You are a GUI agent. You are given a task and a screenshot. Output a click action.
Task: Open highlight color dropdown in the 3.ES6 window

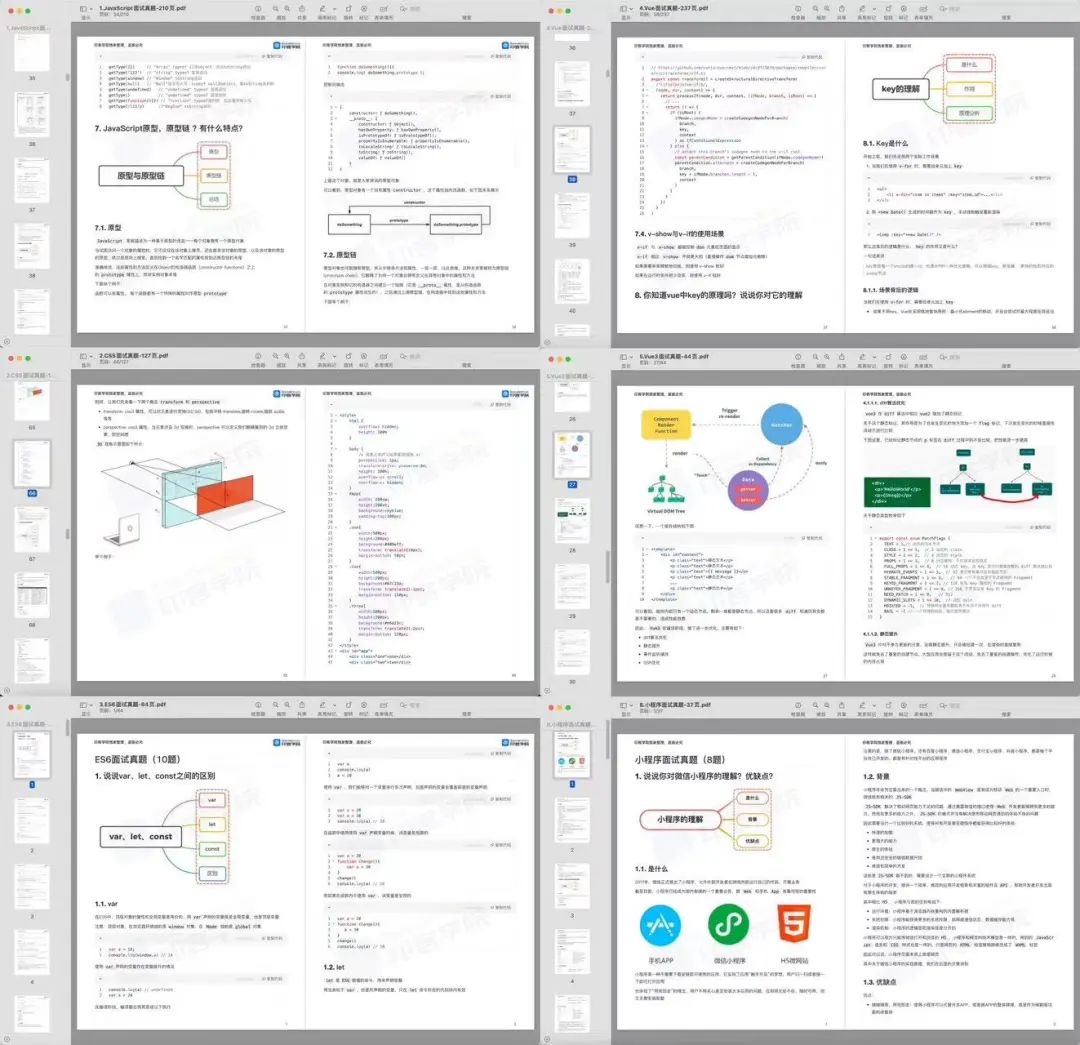[x=334, y=705]
